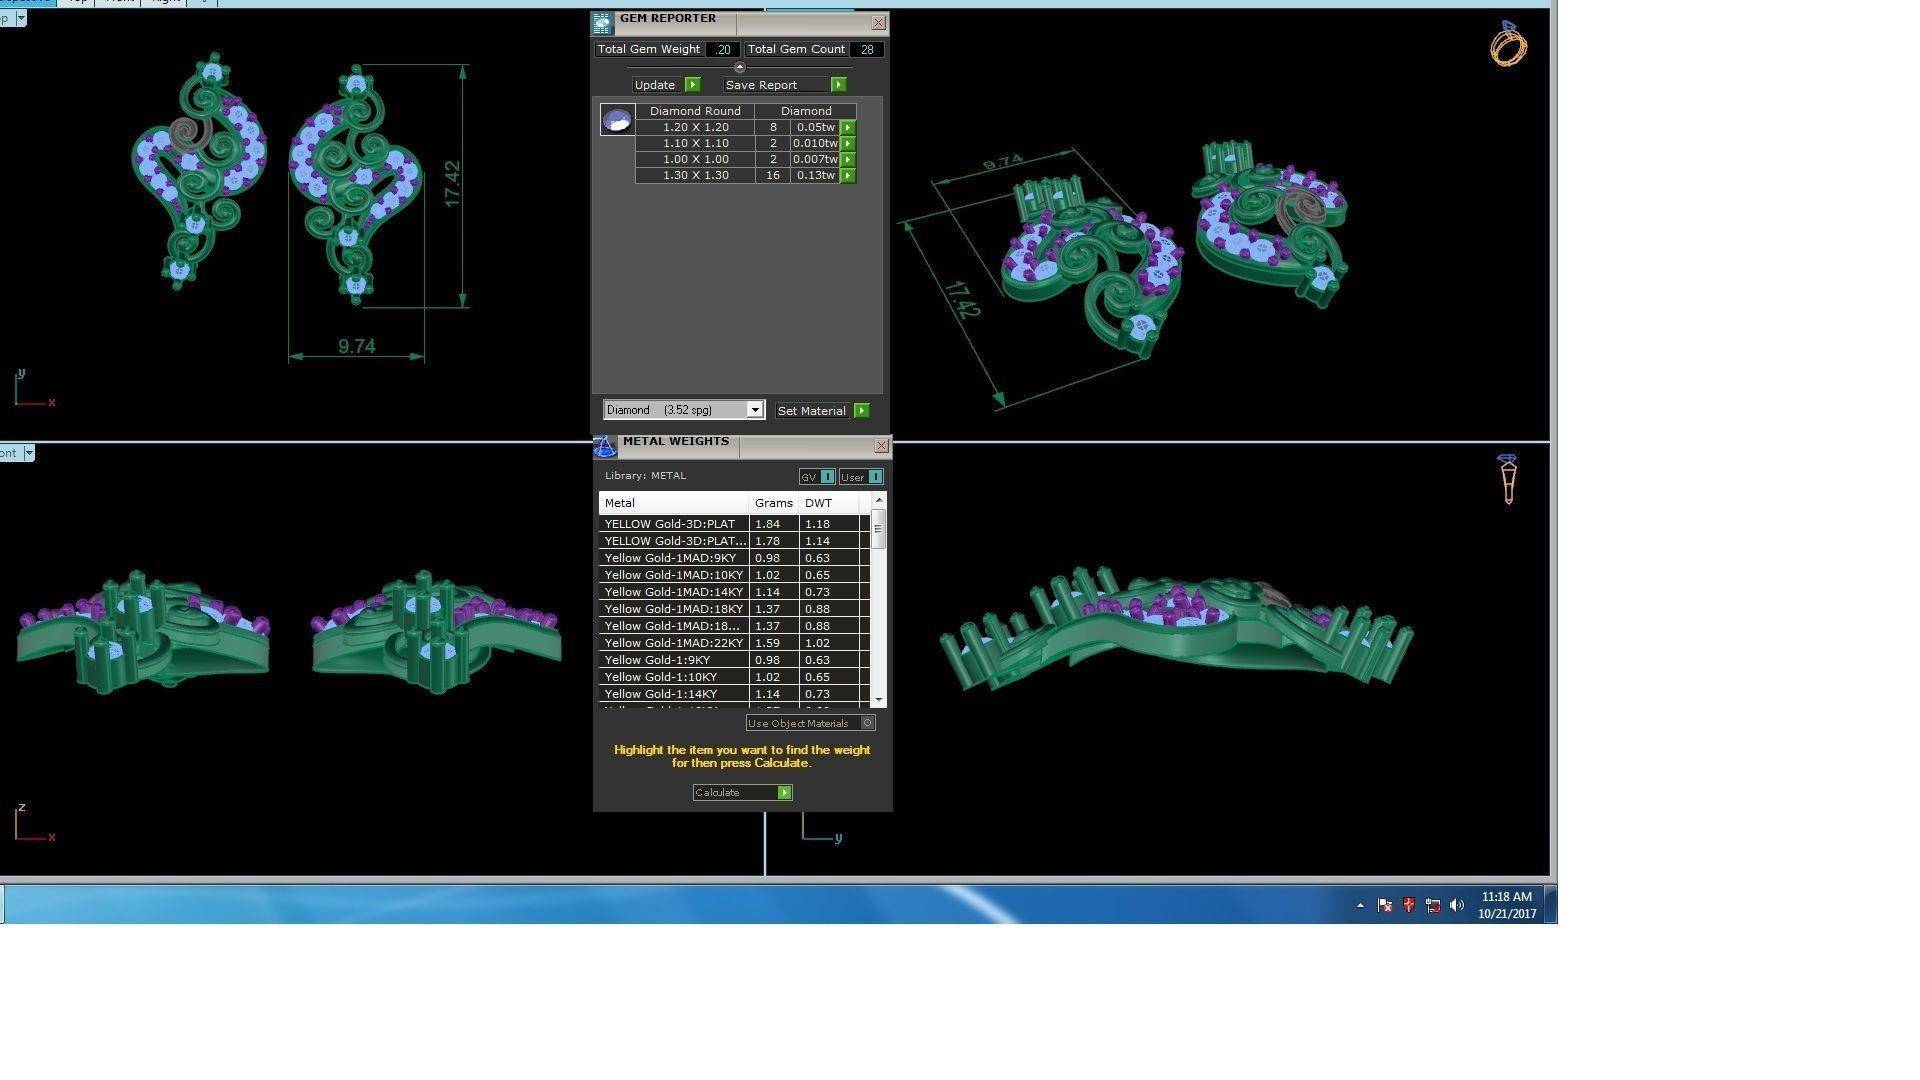This screenshot has height=1080, width=1920.
Task: Click green arrow beside Save Report
Action: click(x=838, y=85)
